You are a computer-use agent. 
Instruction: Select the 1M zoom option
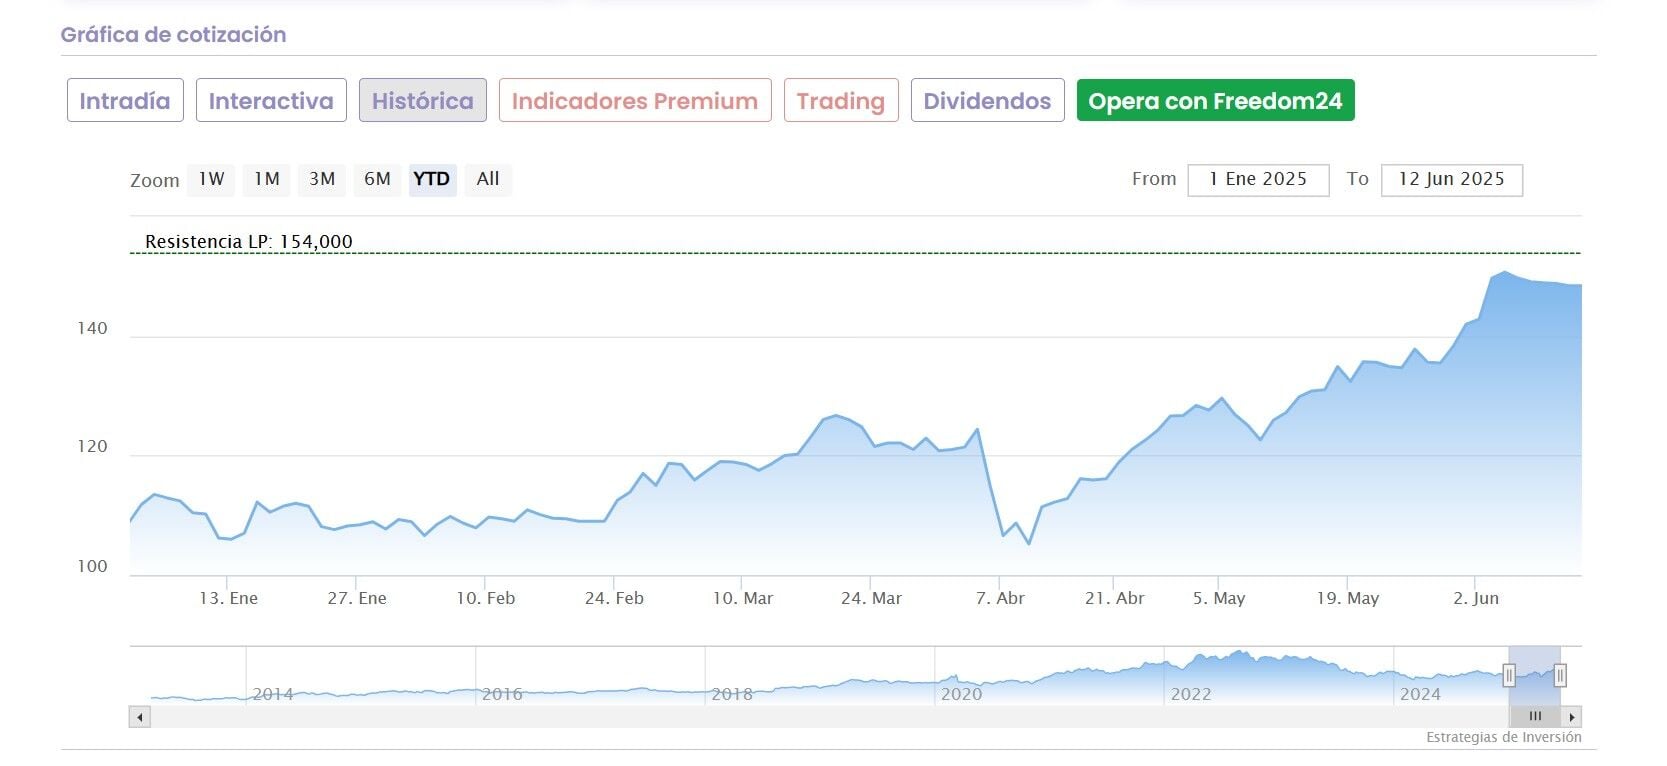pos(266,180)
